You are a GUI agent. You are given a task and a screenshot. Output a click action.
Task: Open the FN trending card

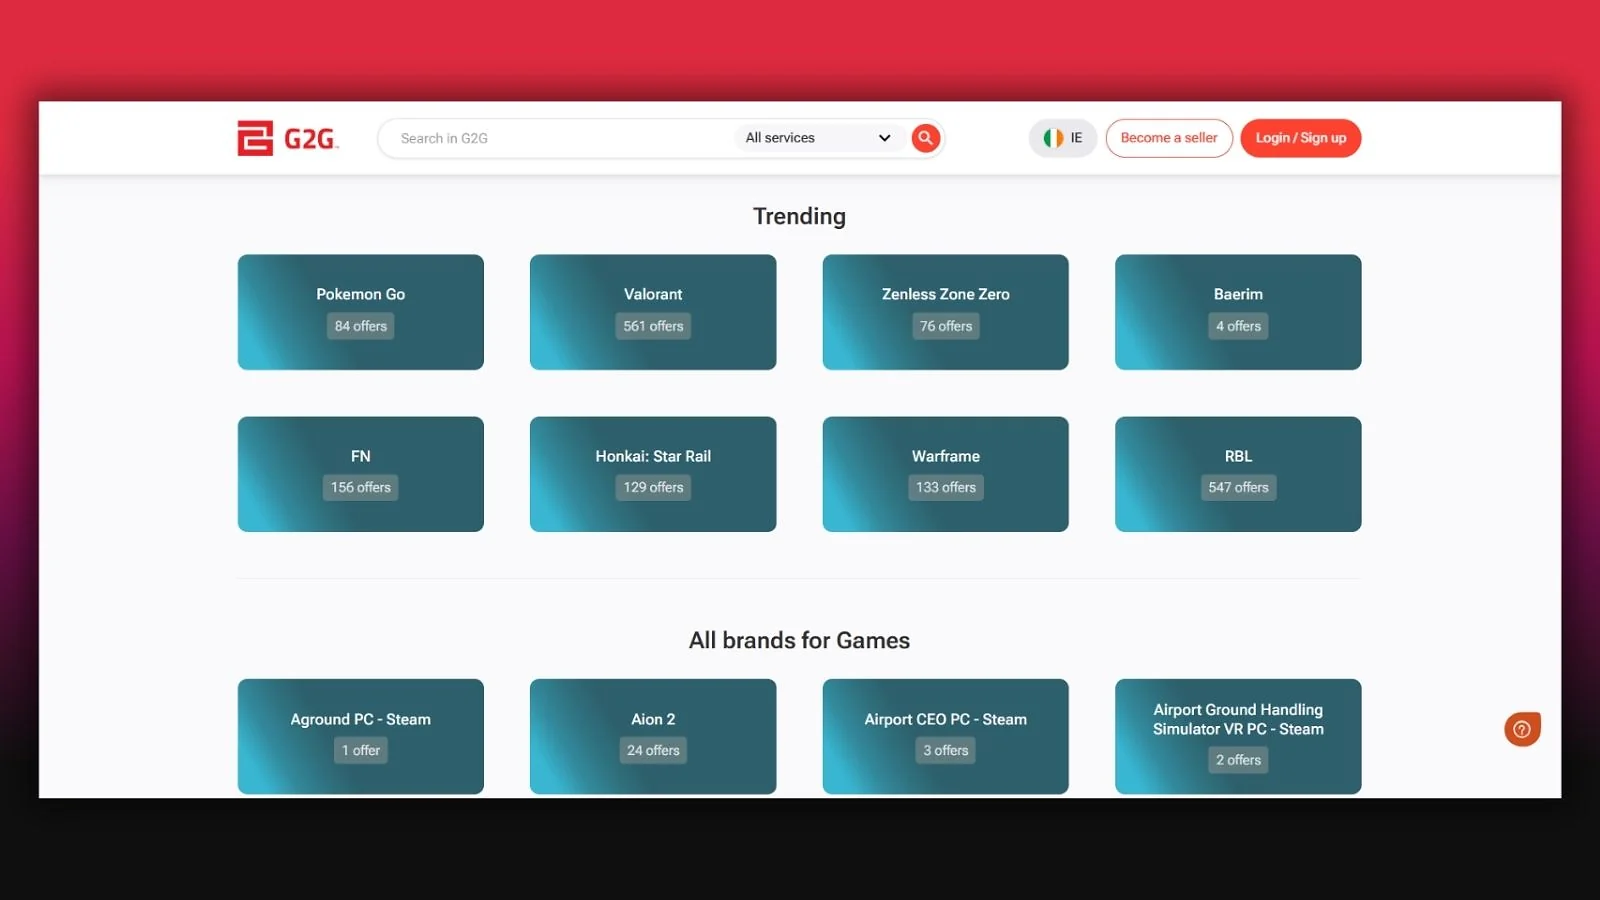coord(361,474)
